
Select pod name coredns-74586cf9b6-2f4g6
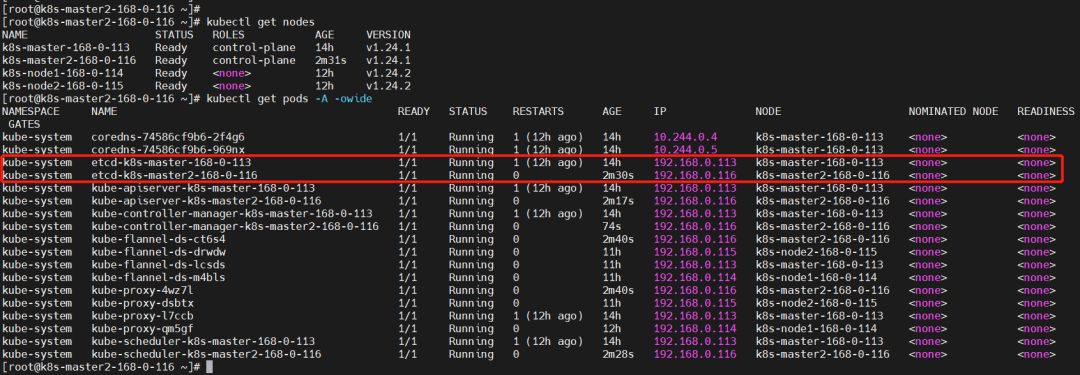167,137
